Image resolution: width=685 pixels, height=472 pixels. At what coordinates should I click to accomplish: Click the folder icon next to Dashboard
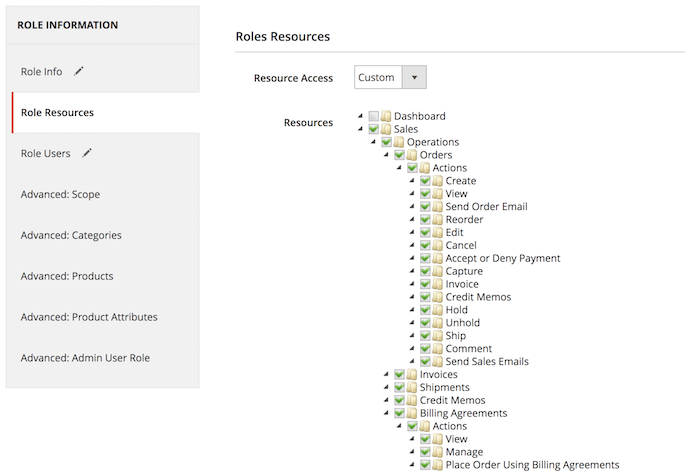coord(386,116)
